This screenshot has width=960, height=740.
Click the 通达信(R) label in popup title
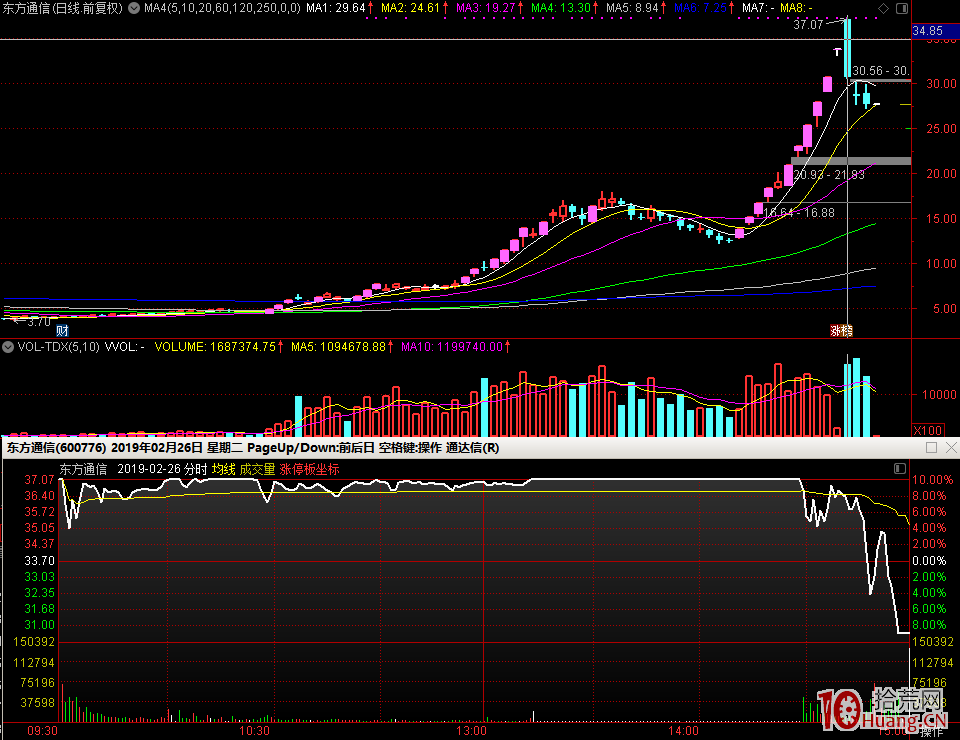click(472, 448)
